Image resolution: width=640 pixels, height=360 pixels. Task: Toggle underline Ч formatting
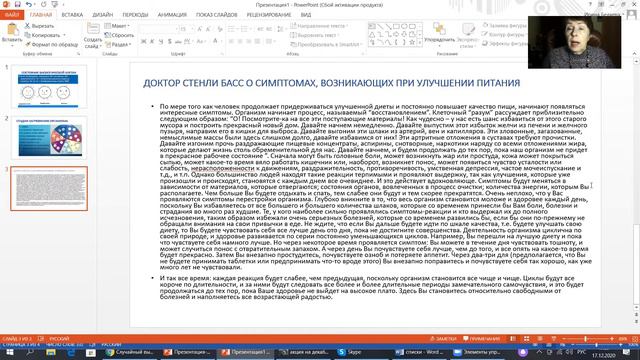click(161, 41)
